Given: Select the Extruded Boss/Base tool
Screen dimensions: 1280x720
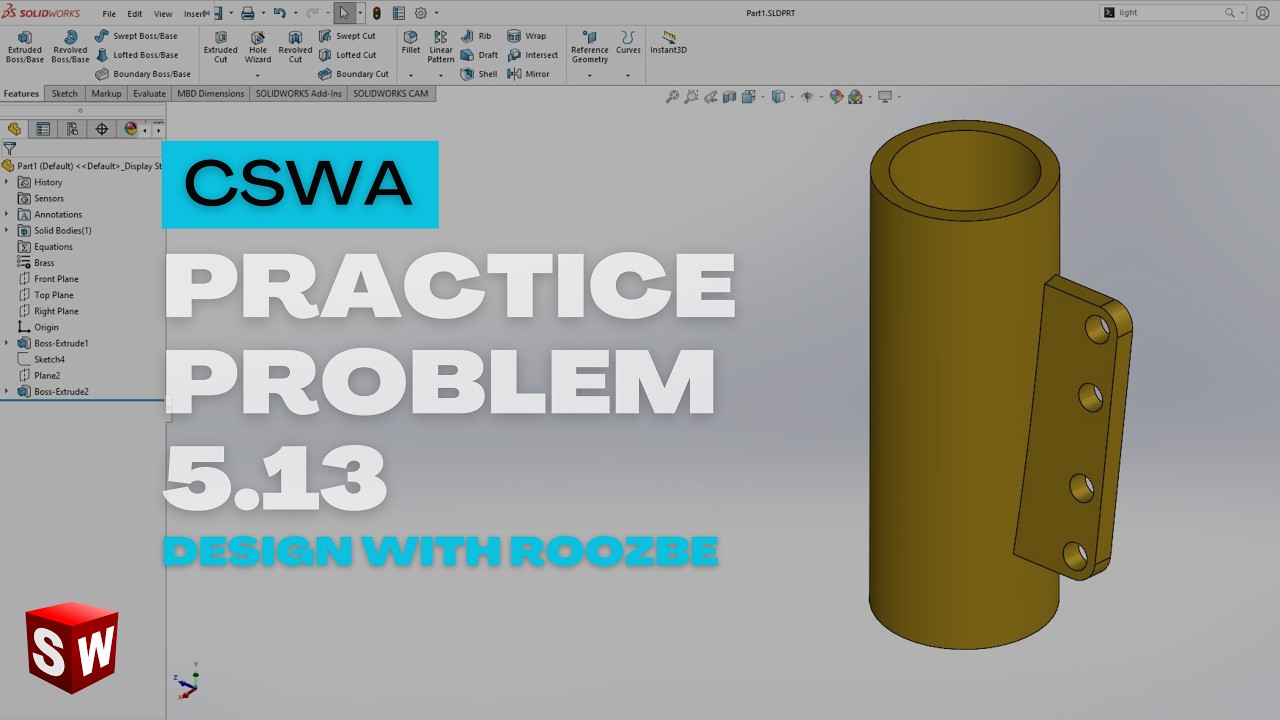Looking at the screenshot, I should coord(25,47).
